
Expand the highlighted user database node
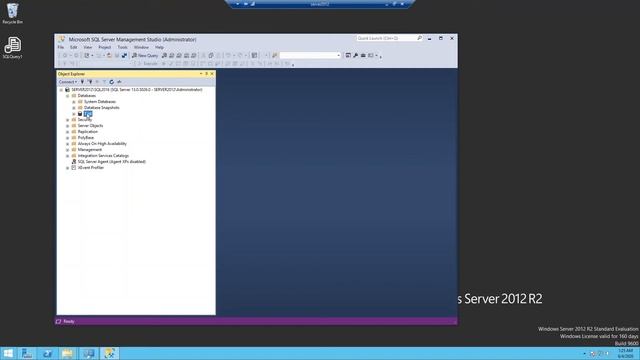pos(74,114)
